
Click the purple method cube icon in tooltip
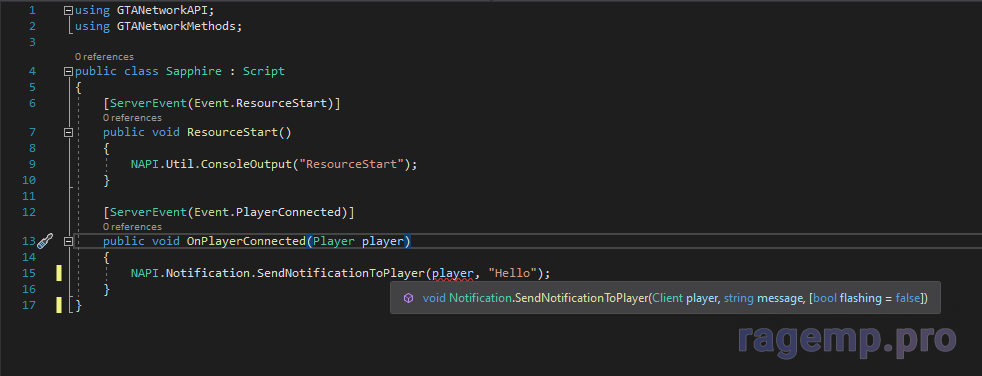point(408,298)
